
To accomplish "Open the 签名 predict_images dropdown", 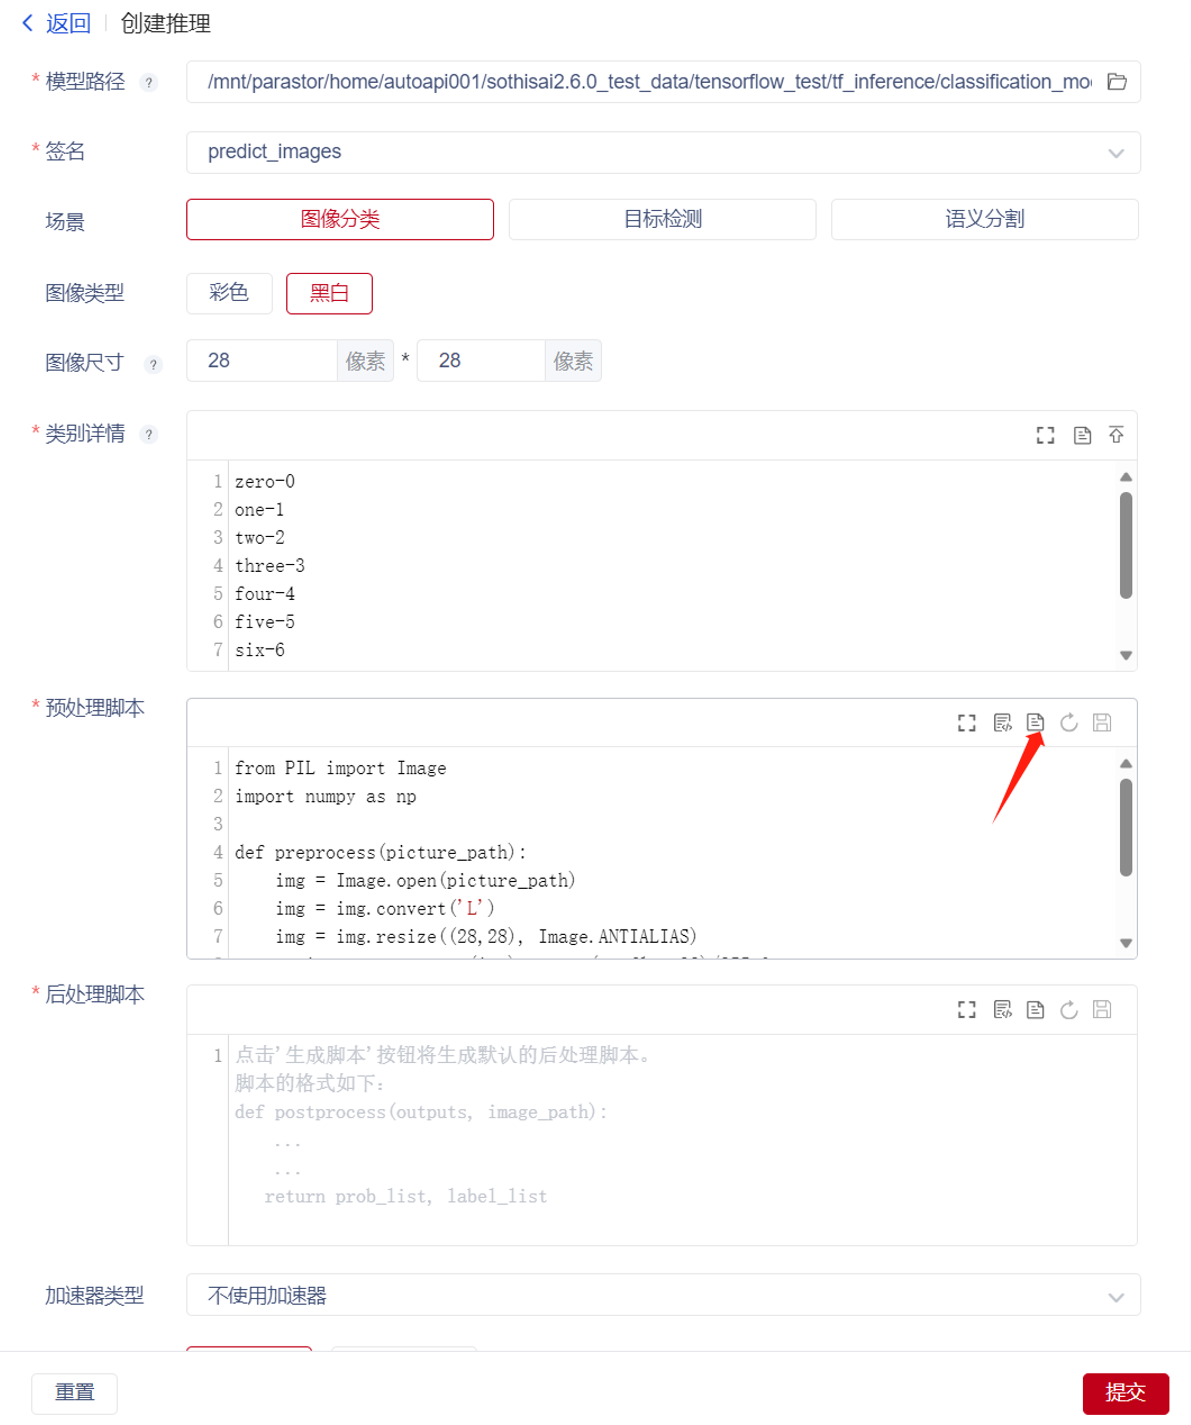I will (663, 152).
